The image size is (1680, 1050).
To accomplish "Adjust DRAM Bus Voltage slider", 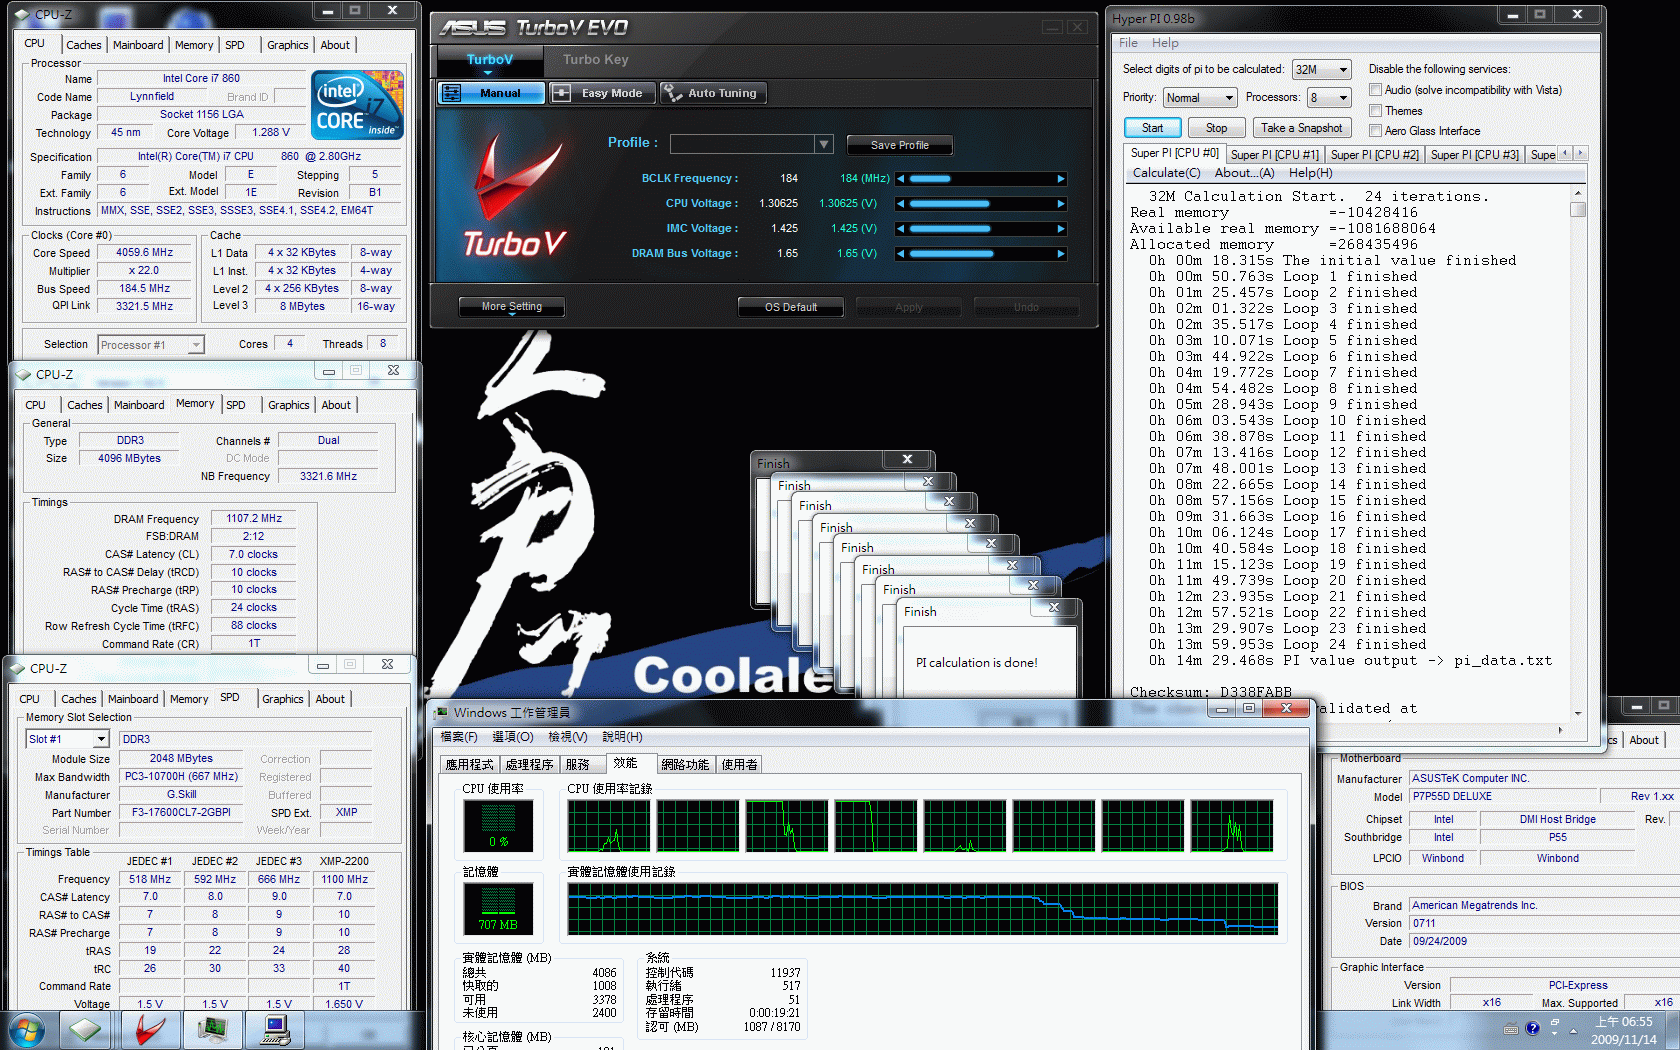I will point(981,254).
